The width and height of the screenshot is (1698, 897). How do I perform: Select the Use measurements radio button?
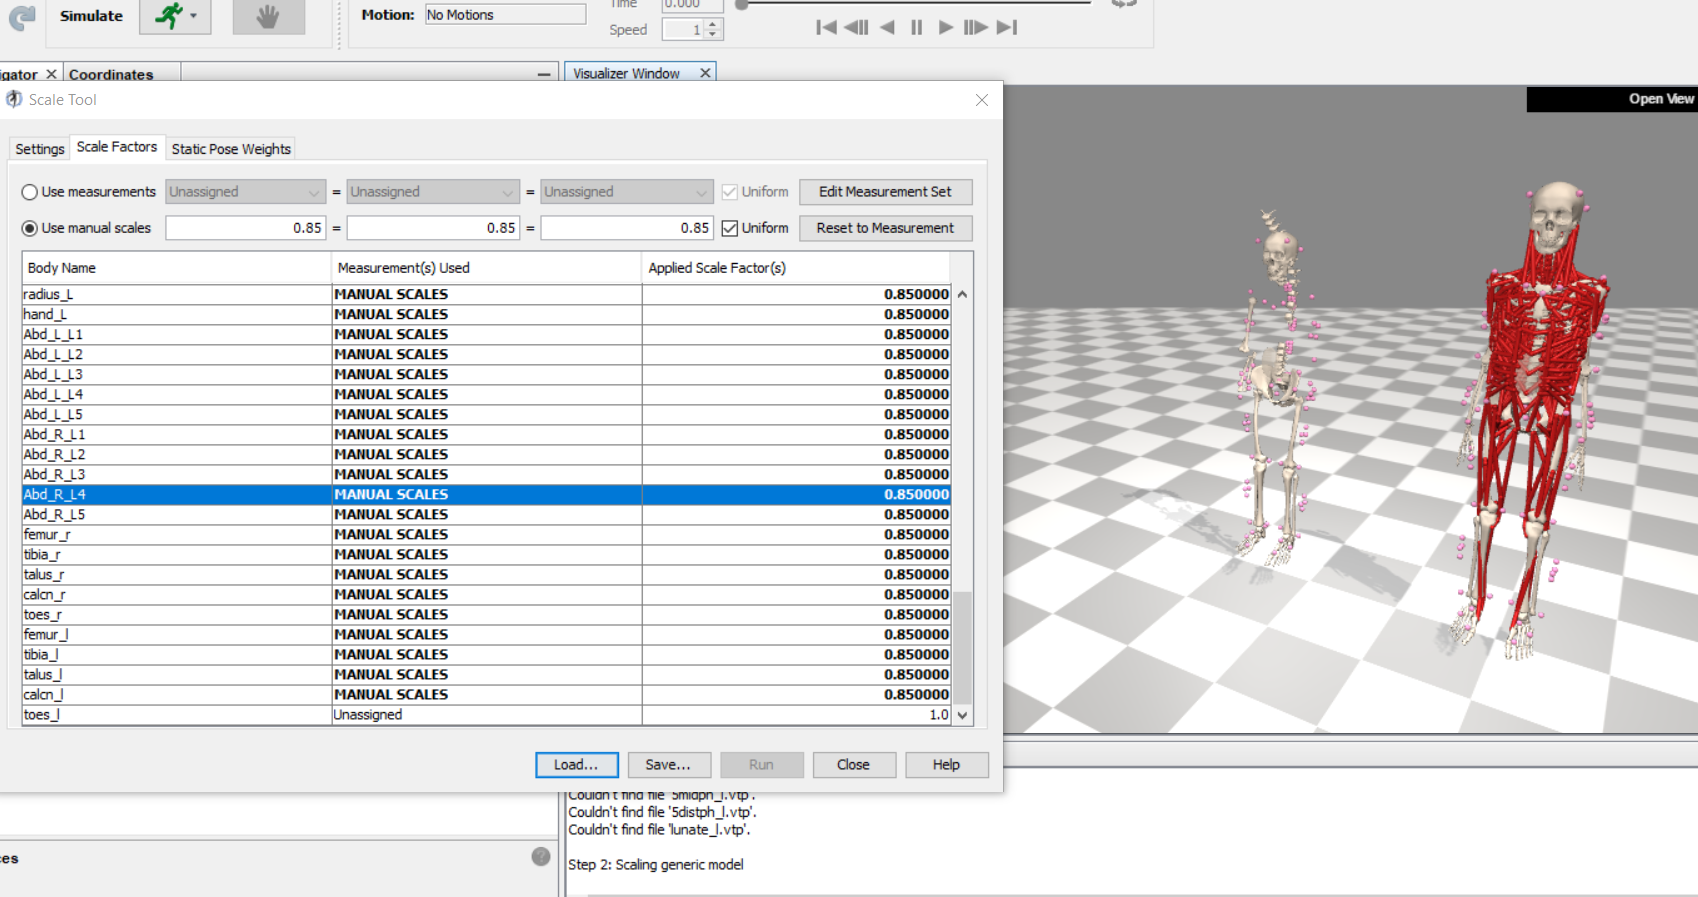point(30,192)
